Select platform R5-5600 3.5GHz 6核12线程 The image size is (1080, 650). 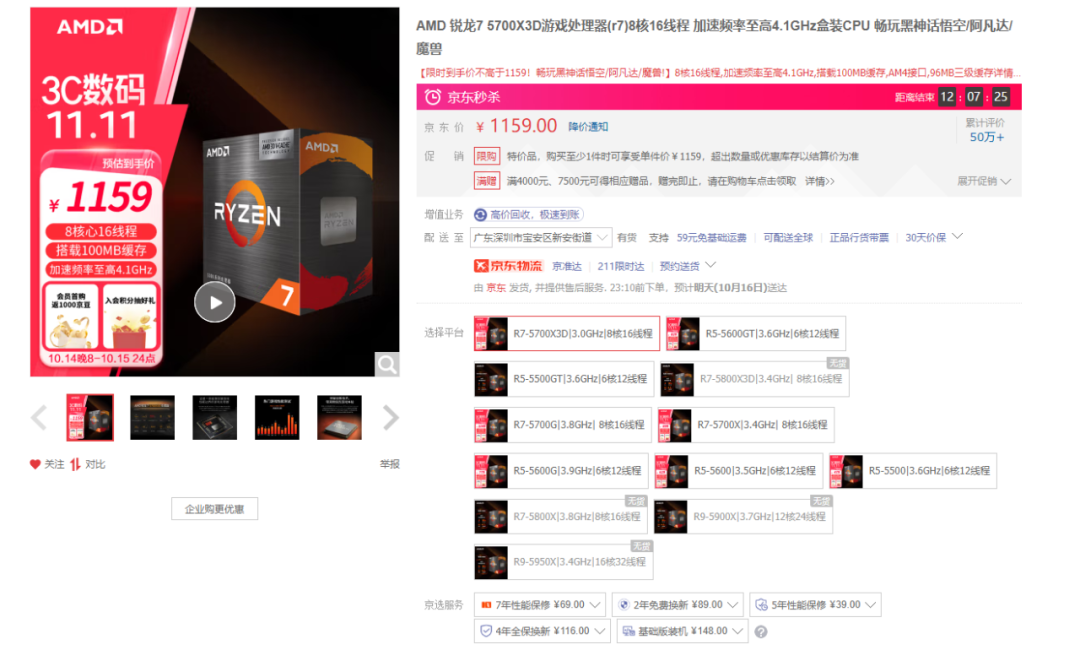pos(738,471)
